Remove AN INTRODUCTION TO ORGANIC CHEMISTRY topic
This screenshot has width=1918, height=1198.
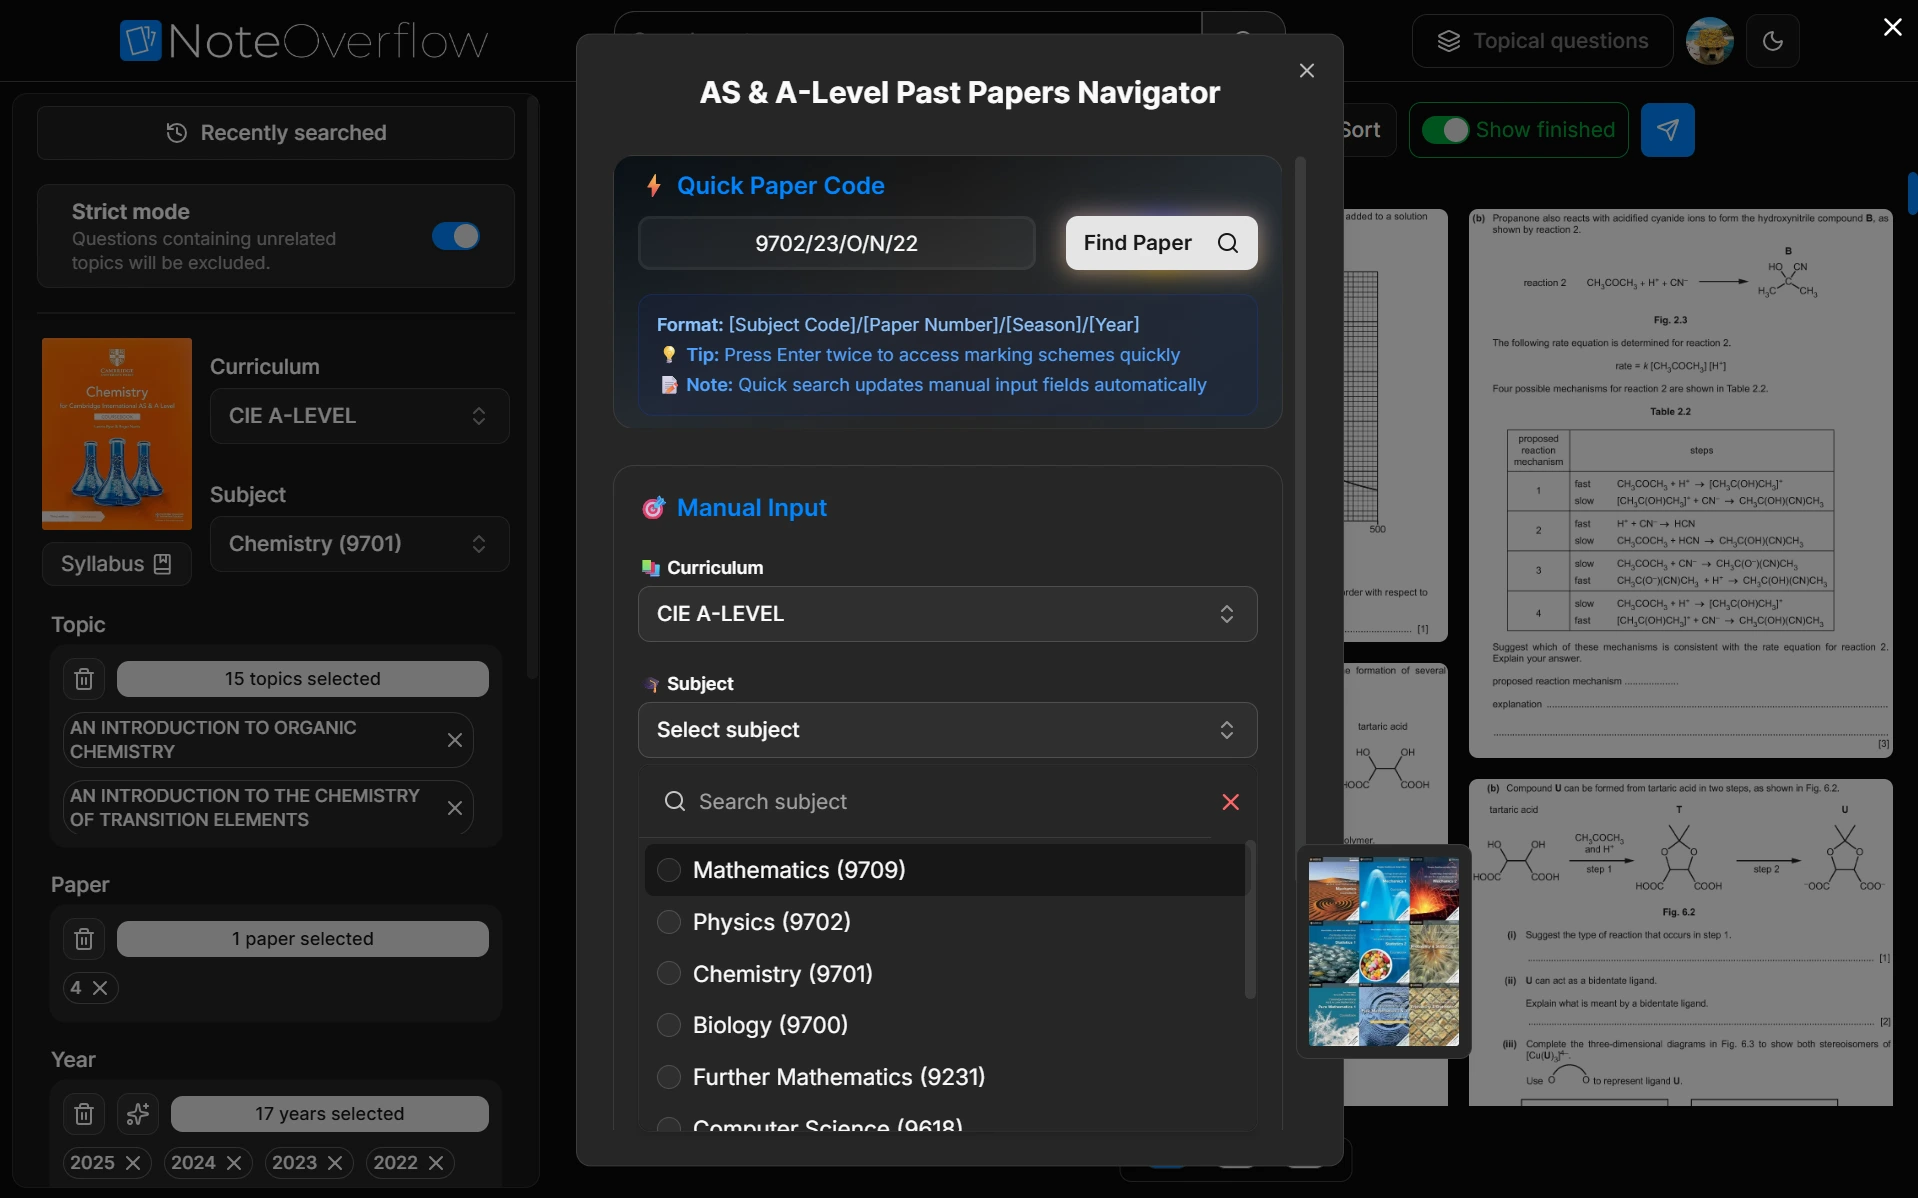point(455,740)
